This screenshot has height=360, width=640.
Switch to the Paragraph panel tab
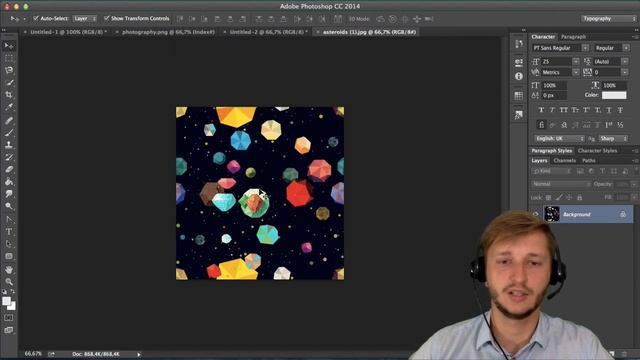click(x=573, y=37)
